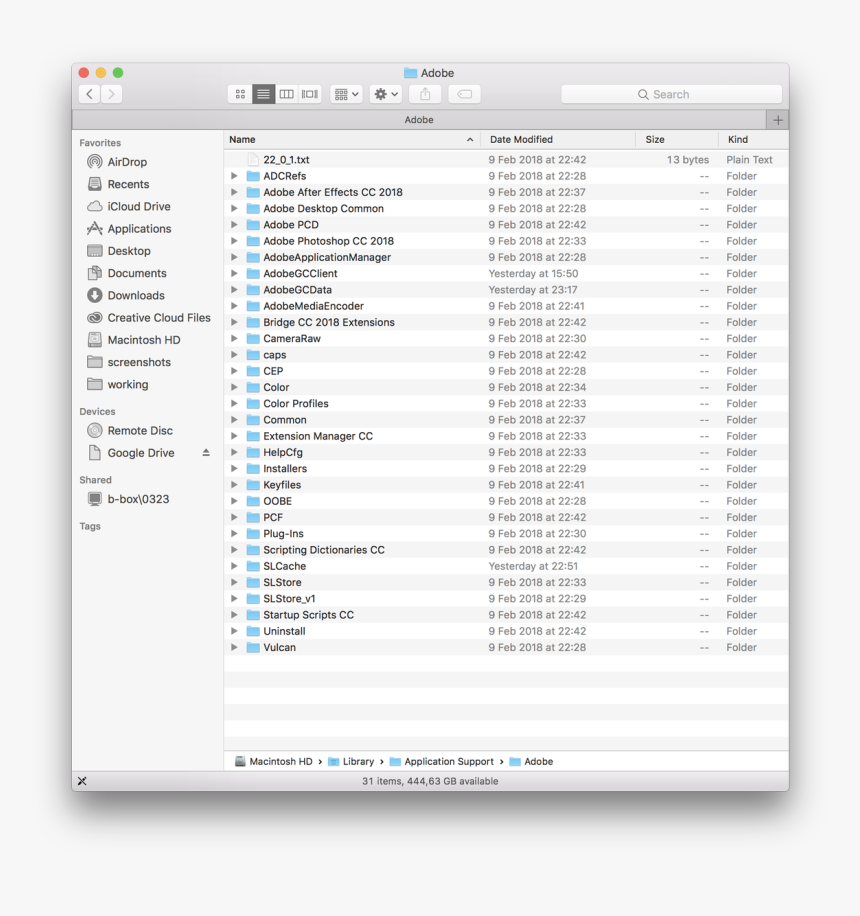Viewport: 860px width, 916px height.
Task: Go forward with the forward arrow
Action: pos(111,94)
